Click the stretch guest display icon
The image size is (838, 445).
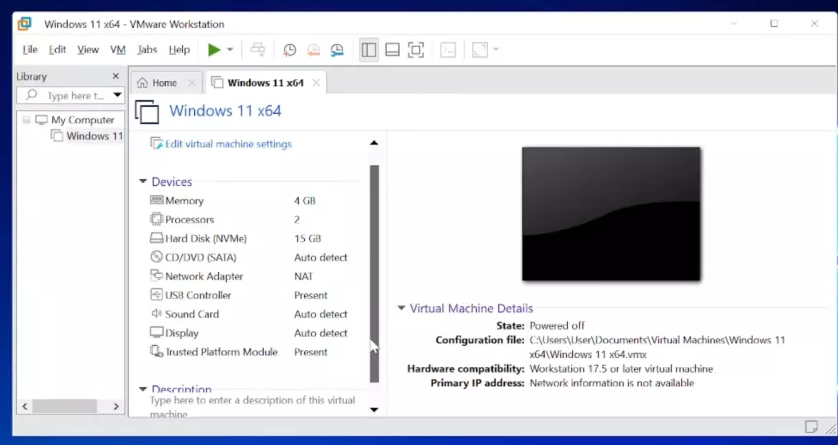[480, 50]
